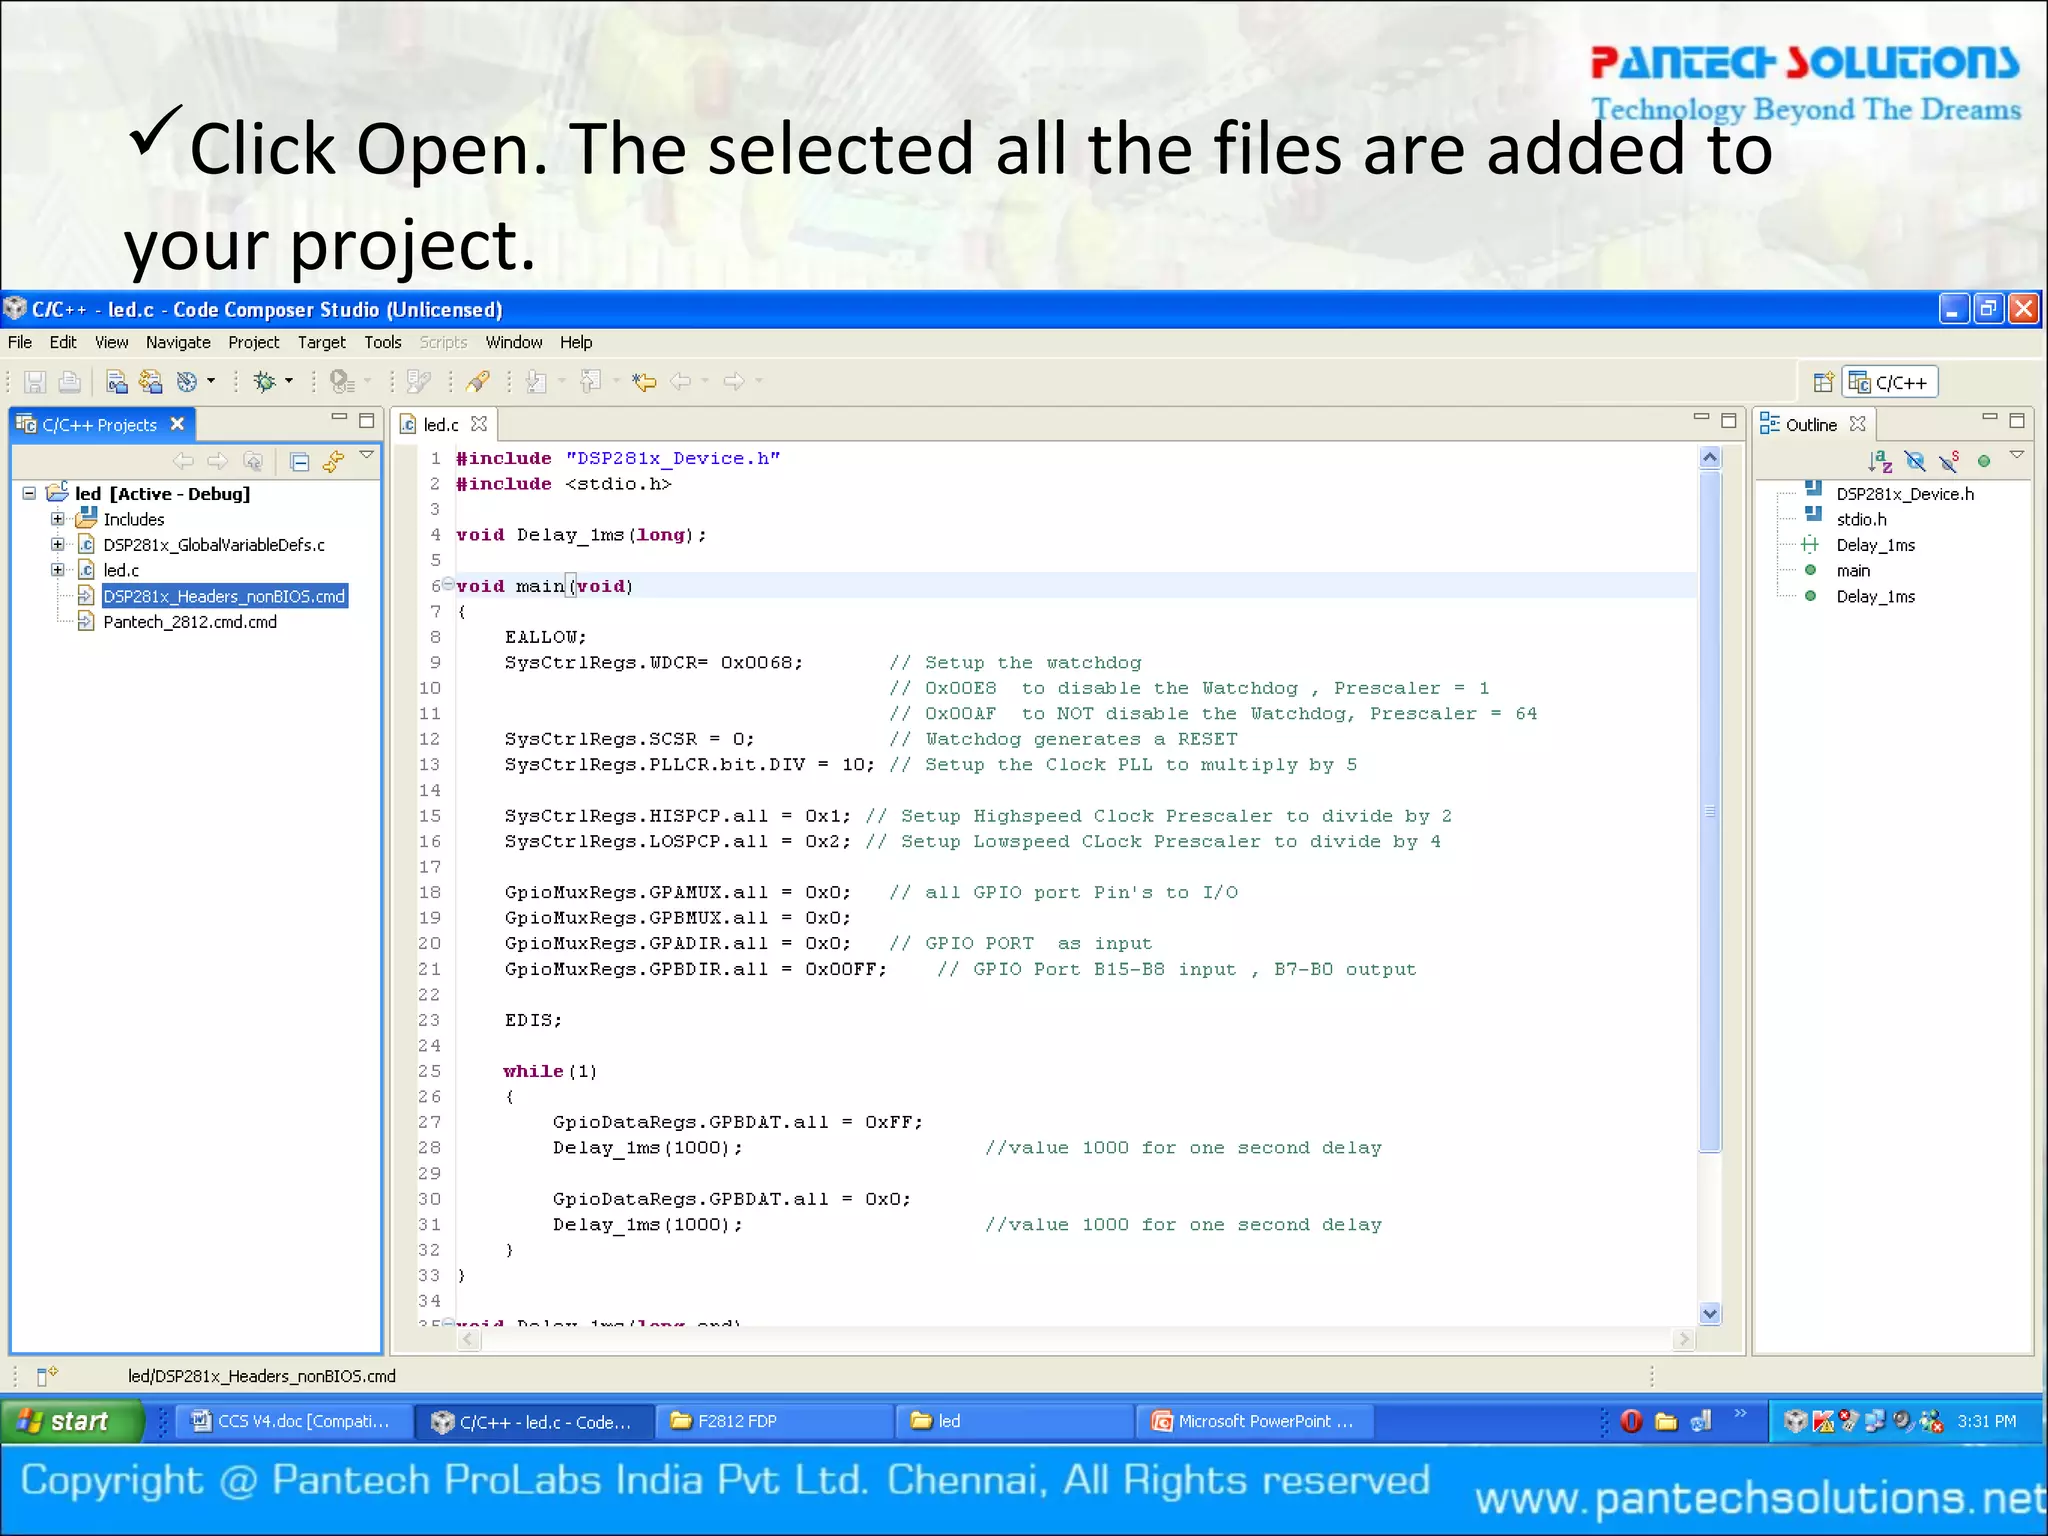
Task: Open the Debug launch dropdown arrow
Action: tap(289, 381)
